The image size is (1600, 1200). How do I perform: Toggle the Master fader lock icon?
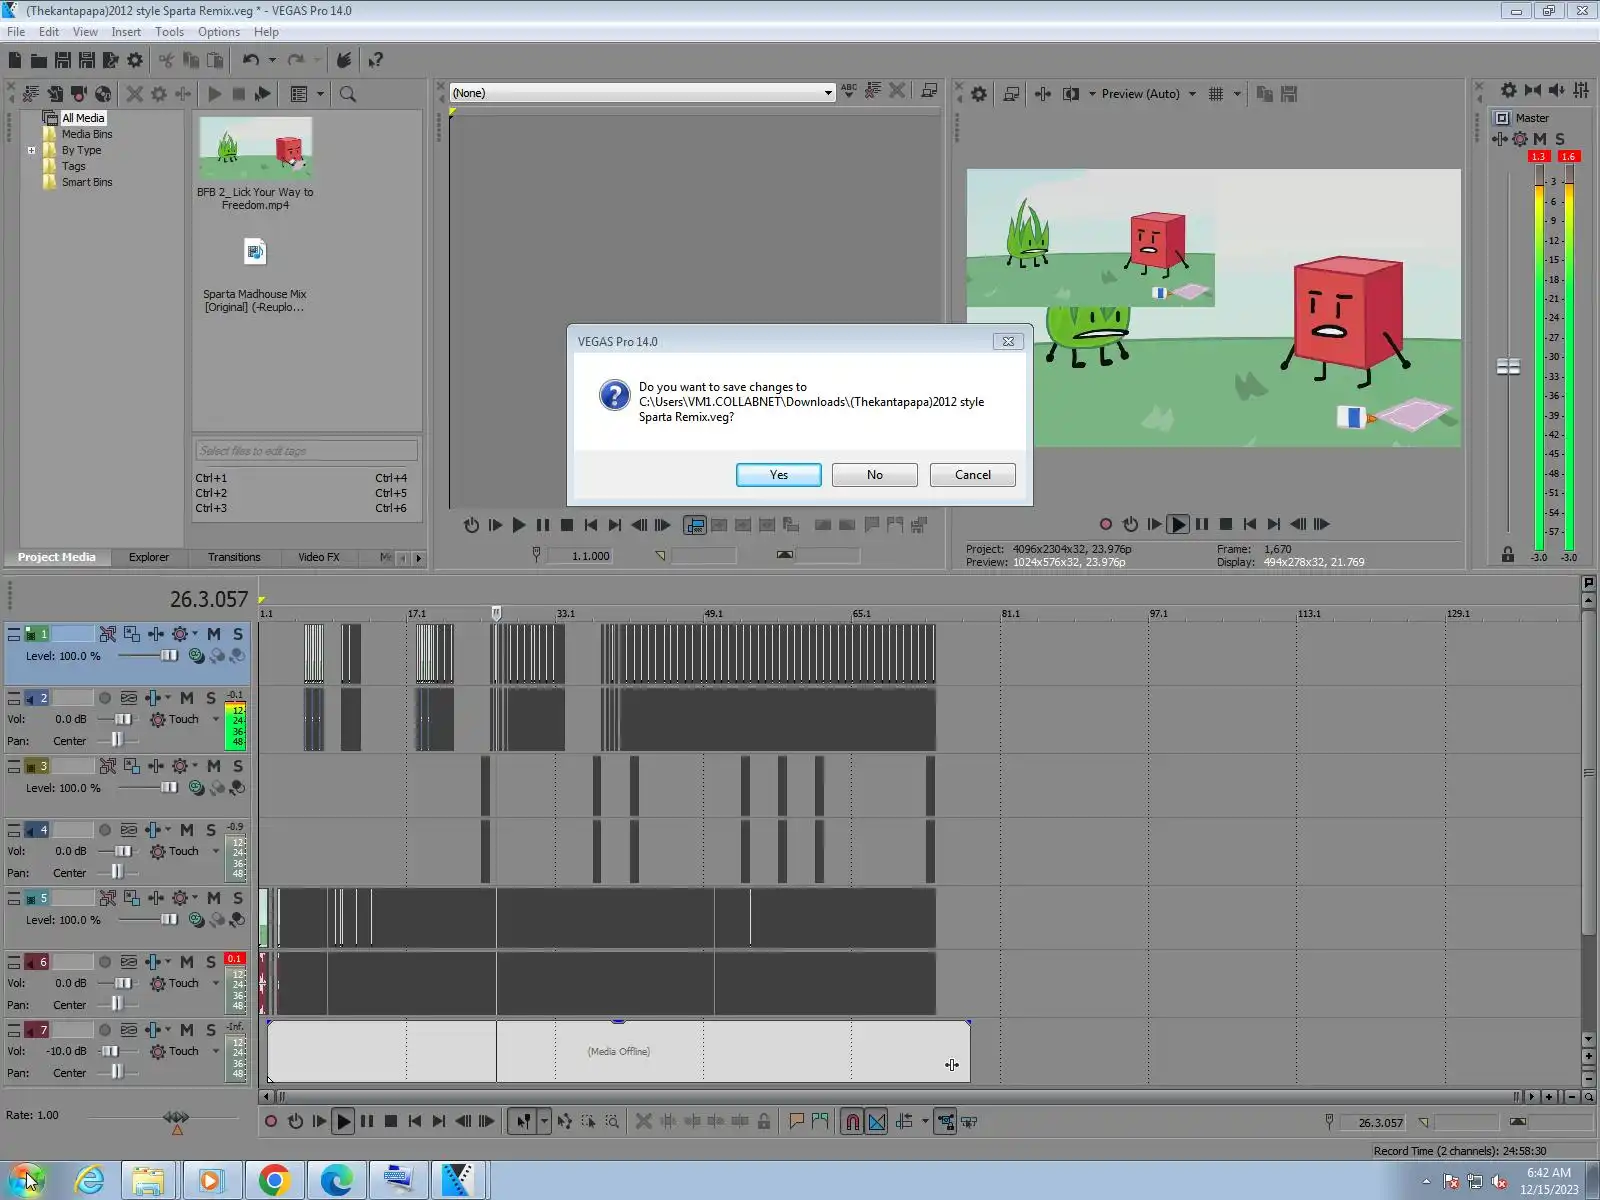tap(1508, 554)
